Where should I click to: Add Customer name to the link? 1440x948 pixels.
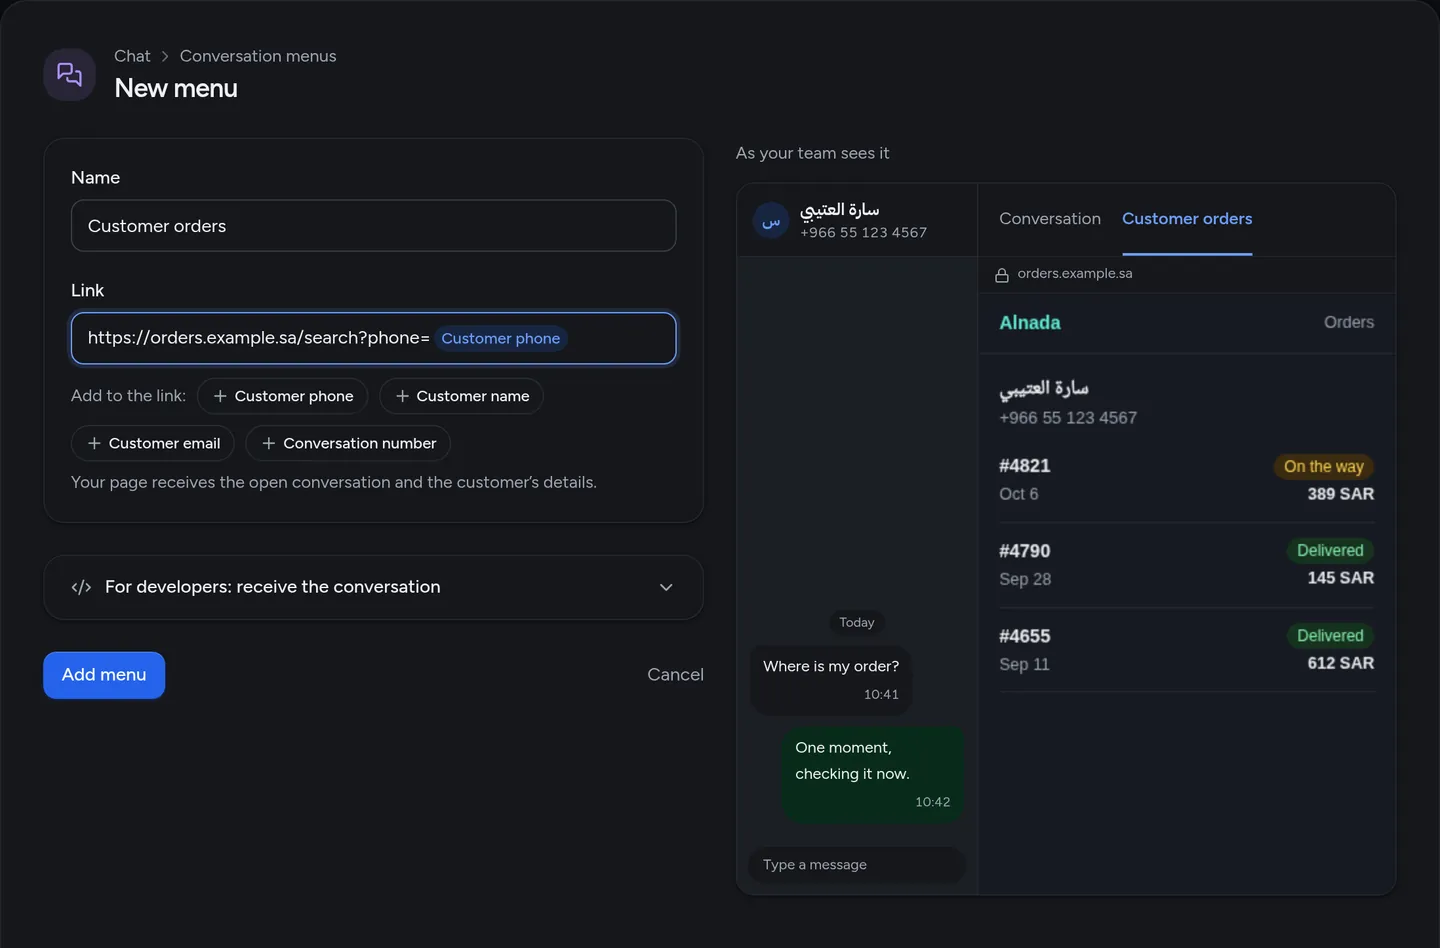click(461, 396)
